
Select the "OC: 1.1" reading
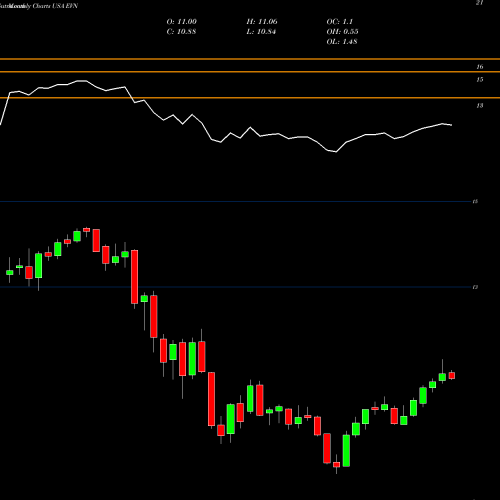point(340,22)
